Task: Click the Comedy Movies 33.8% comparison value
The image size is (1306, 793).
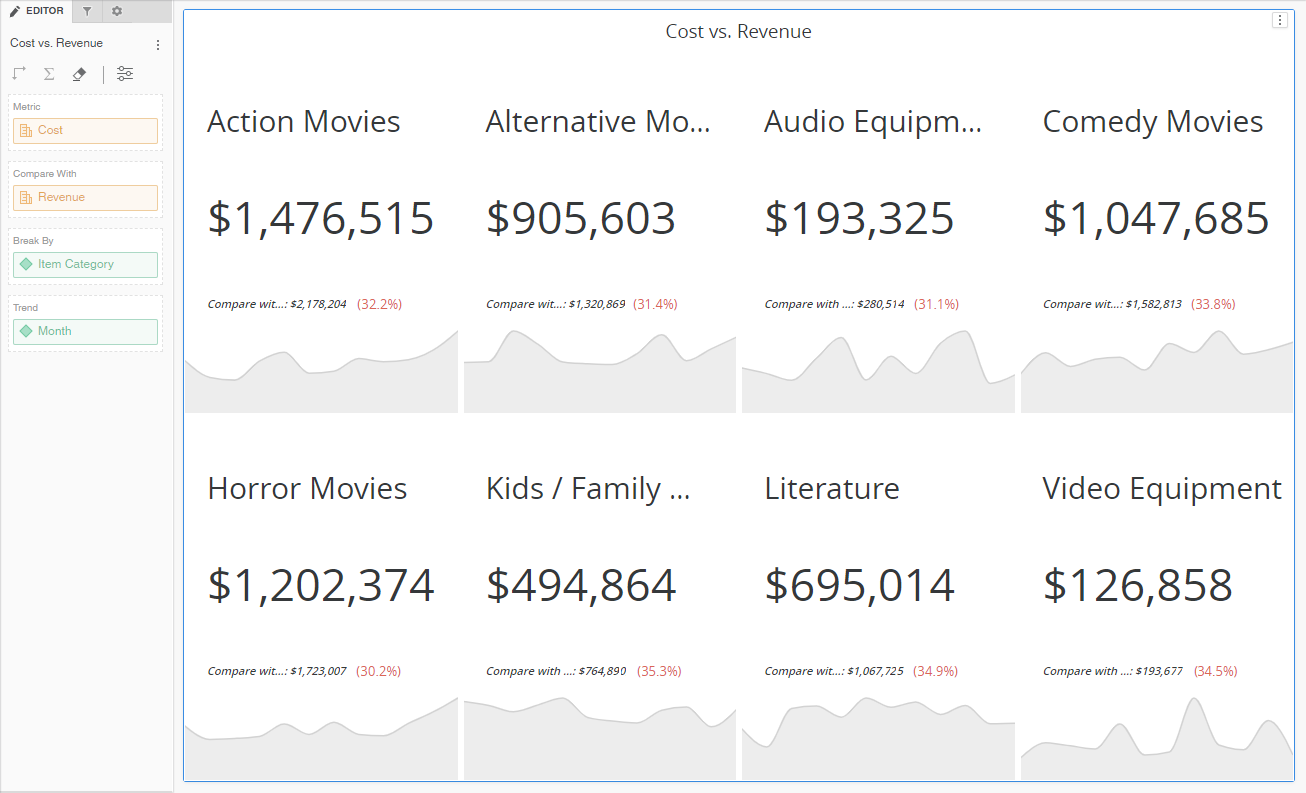Action: [x=1213, y=304]
